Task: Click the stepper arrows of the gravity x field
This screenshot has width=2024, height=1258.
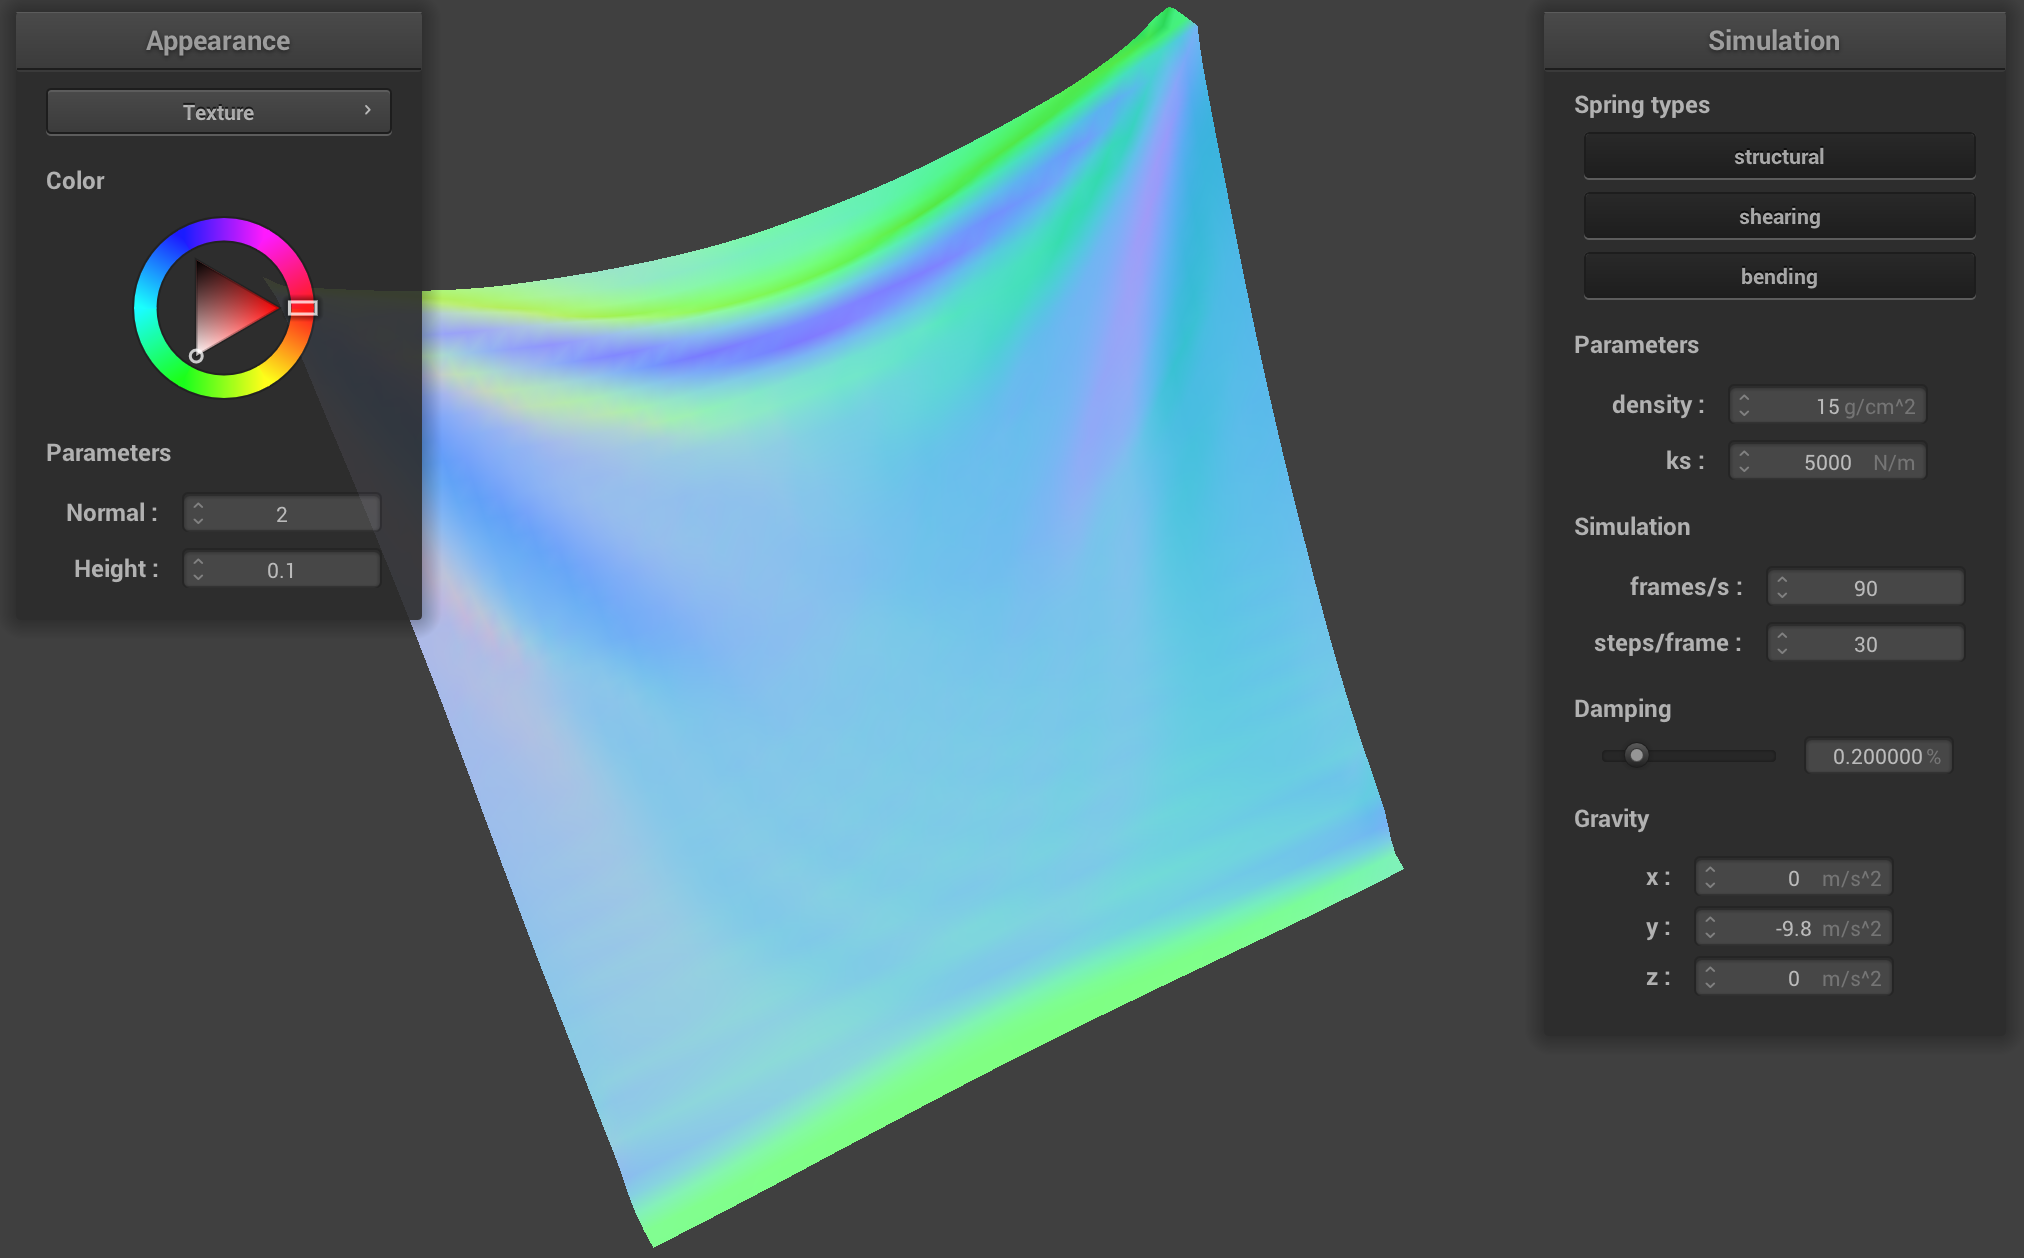Action: coord(1710,878)
